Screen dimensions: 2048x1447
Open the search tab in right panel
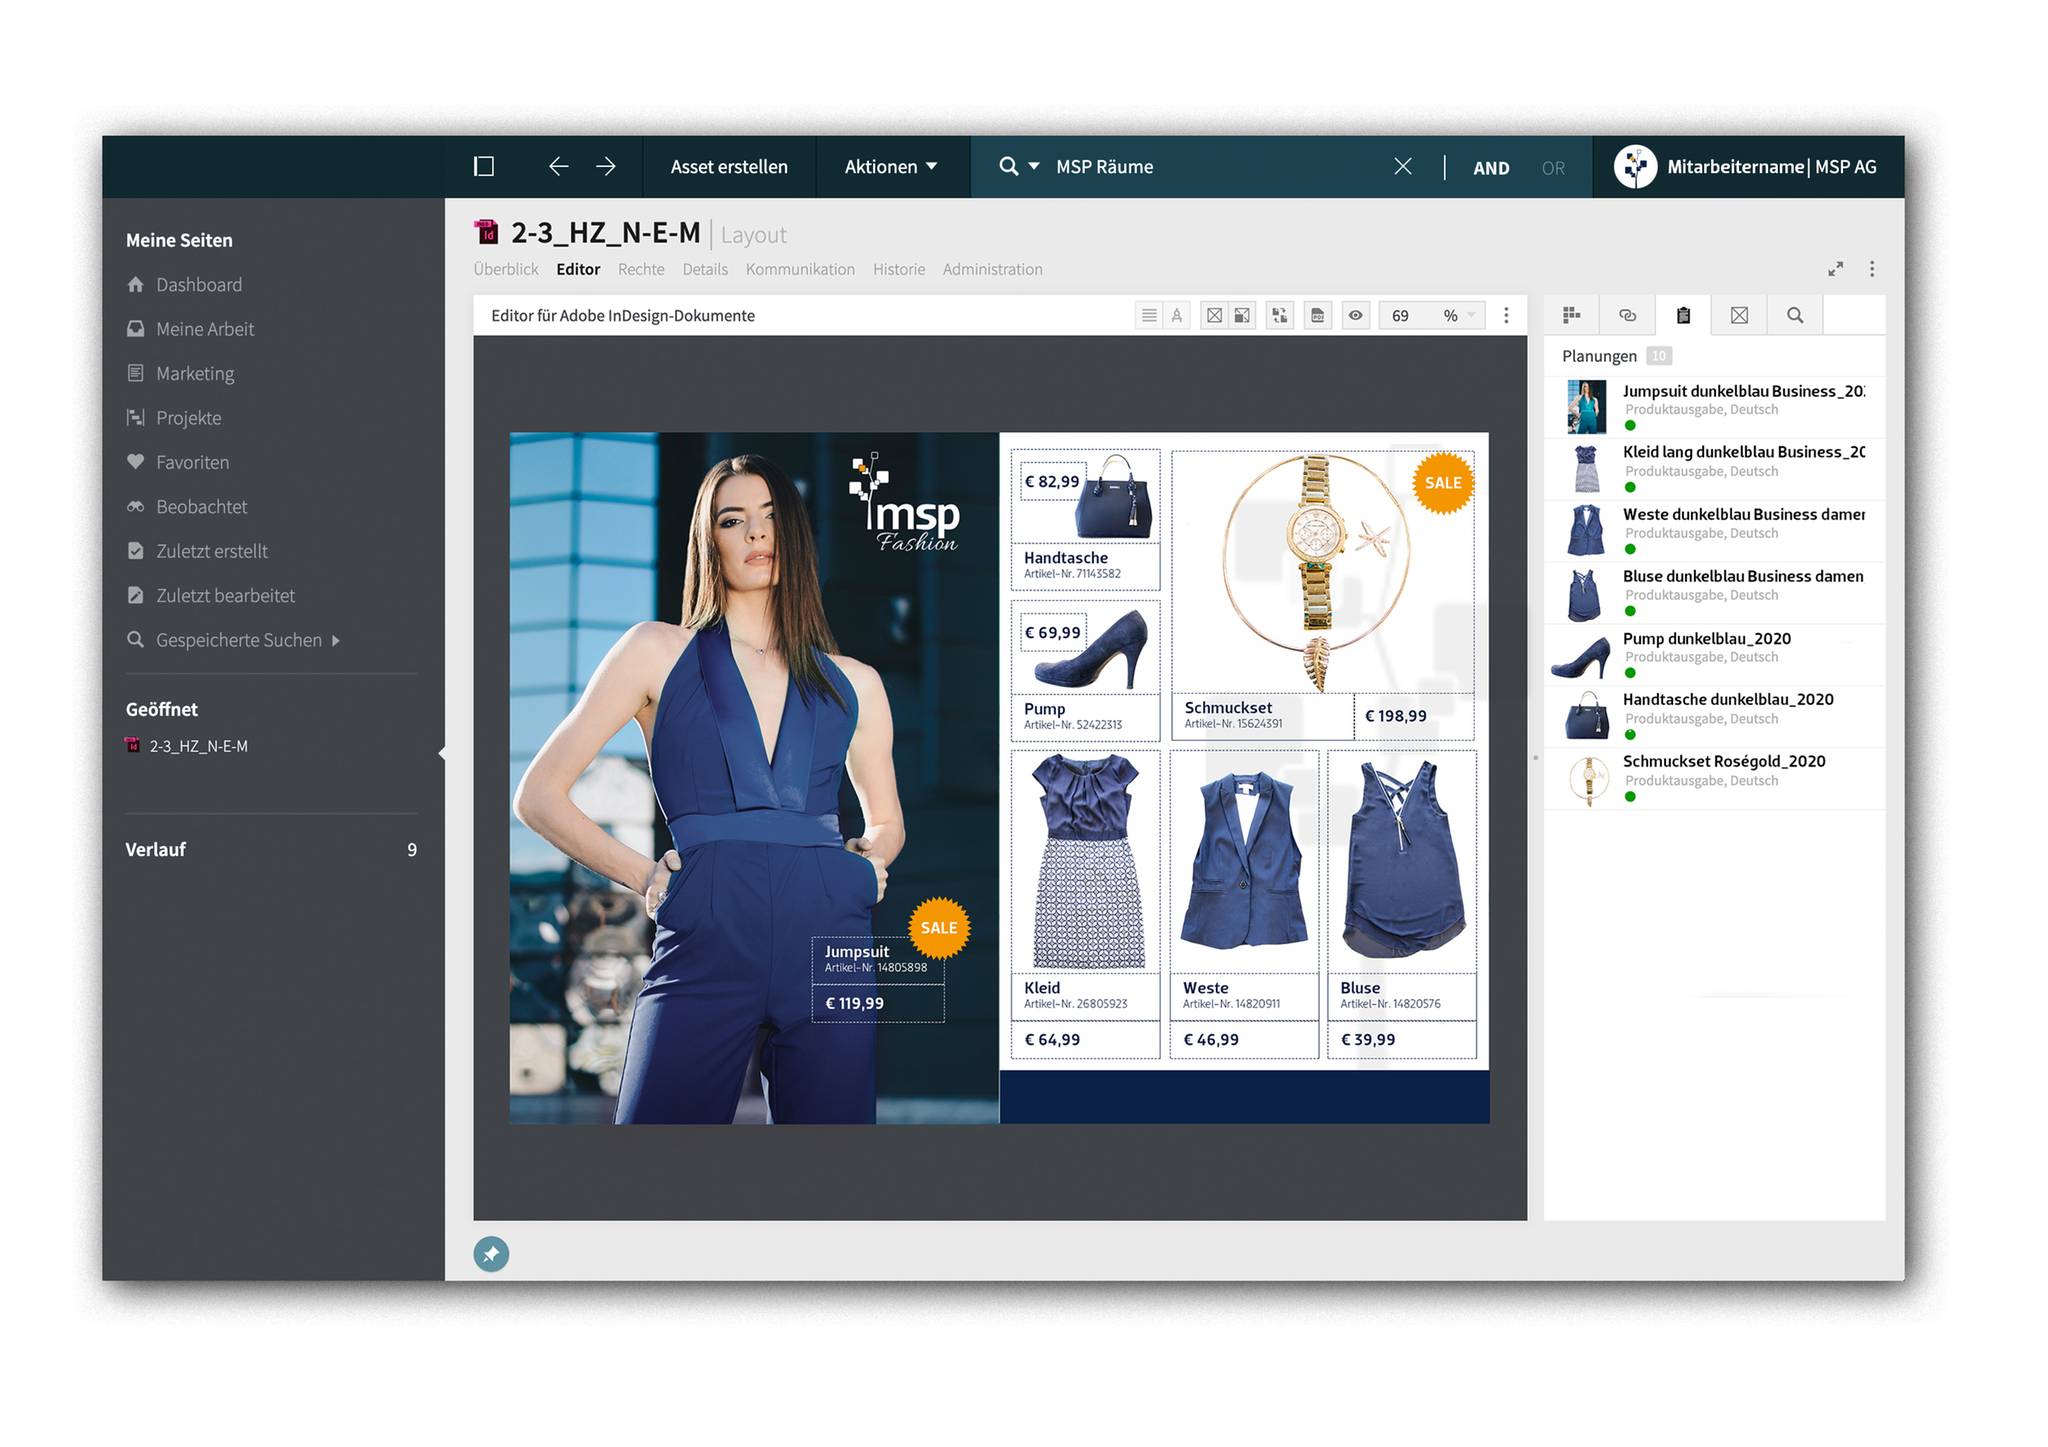1795,316
